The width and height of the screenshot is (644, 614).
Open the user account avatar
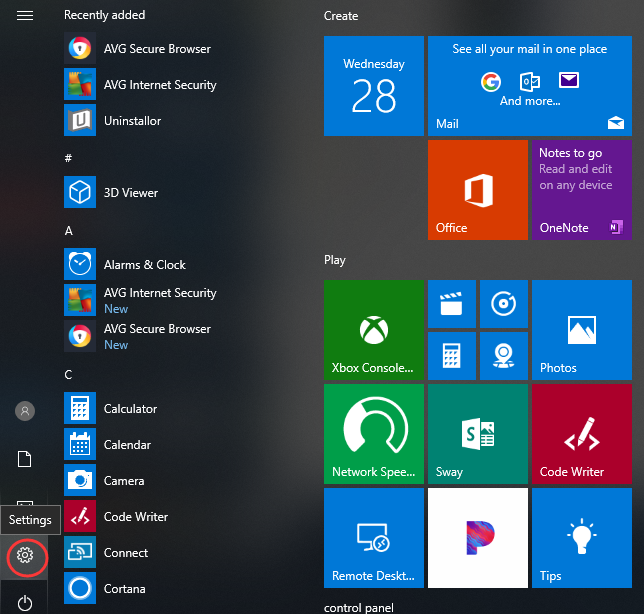(25, 411)
